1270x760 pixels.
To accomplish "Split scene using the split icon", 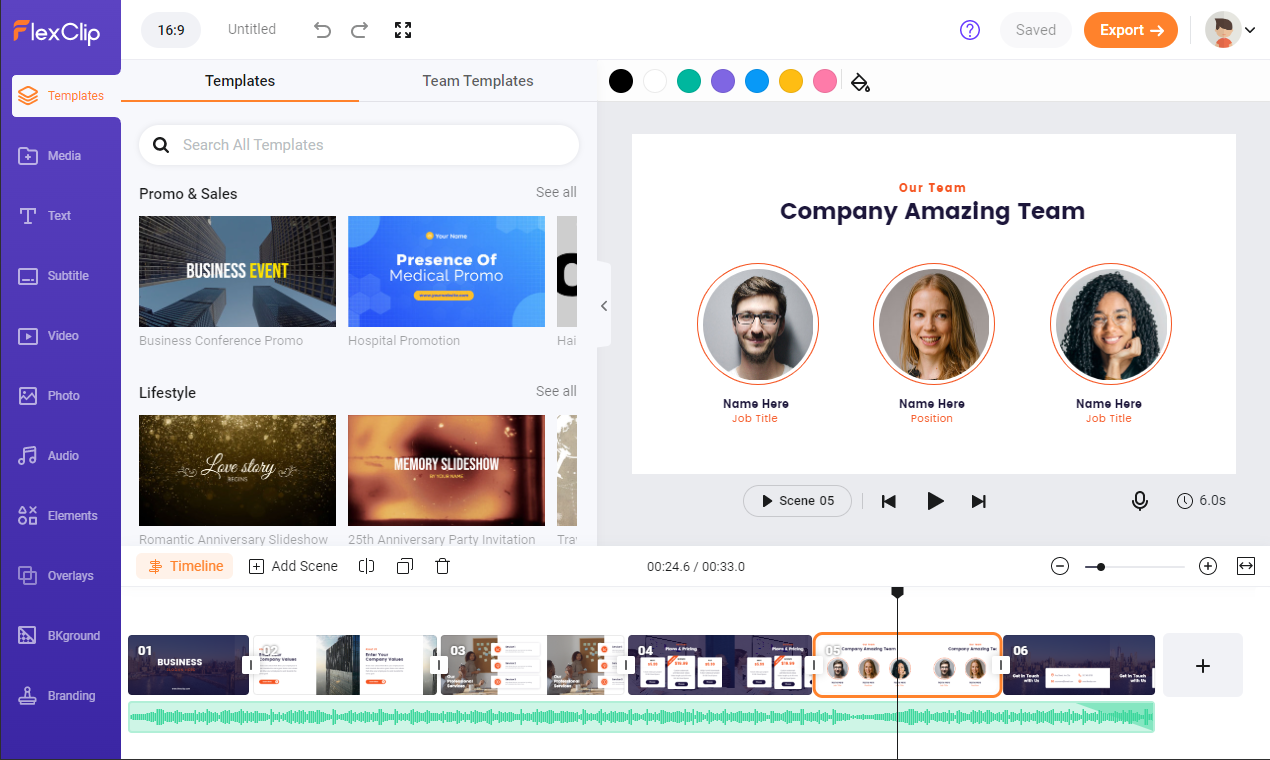I will click(366, 566).
